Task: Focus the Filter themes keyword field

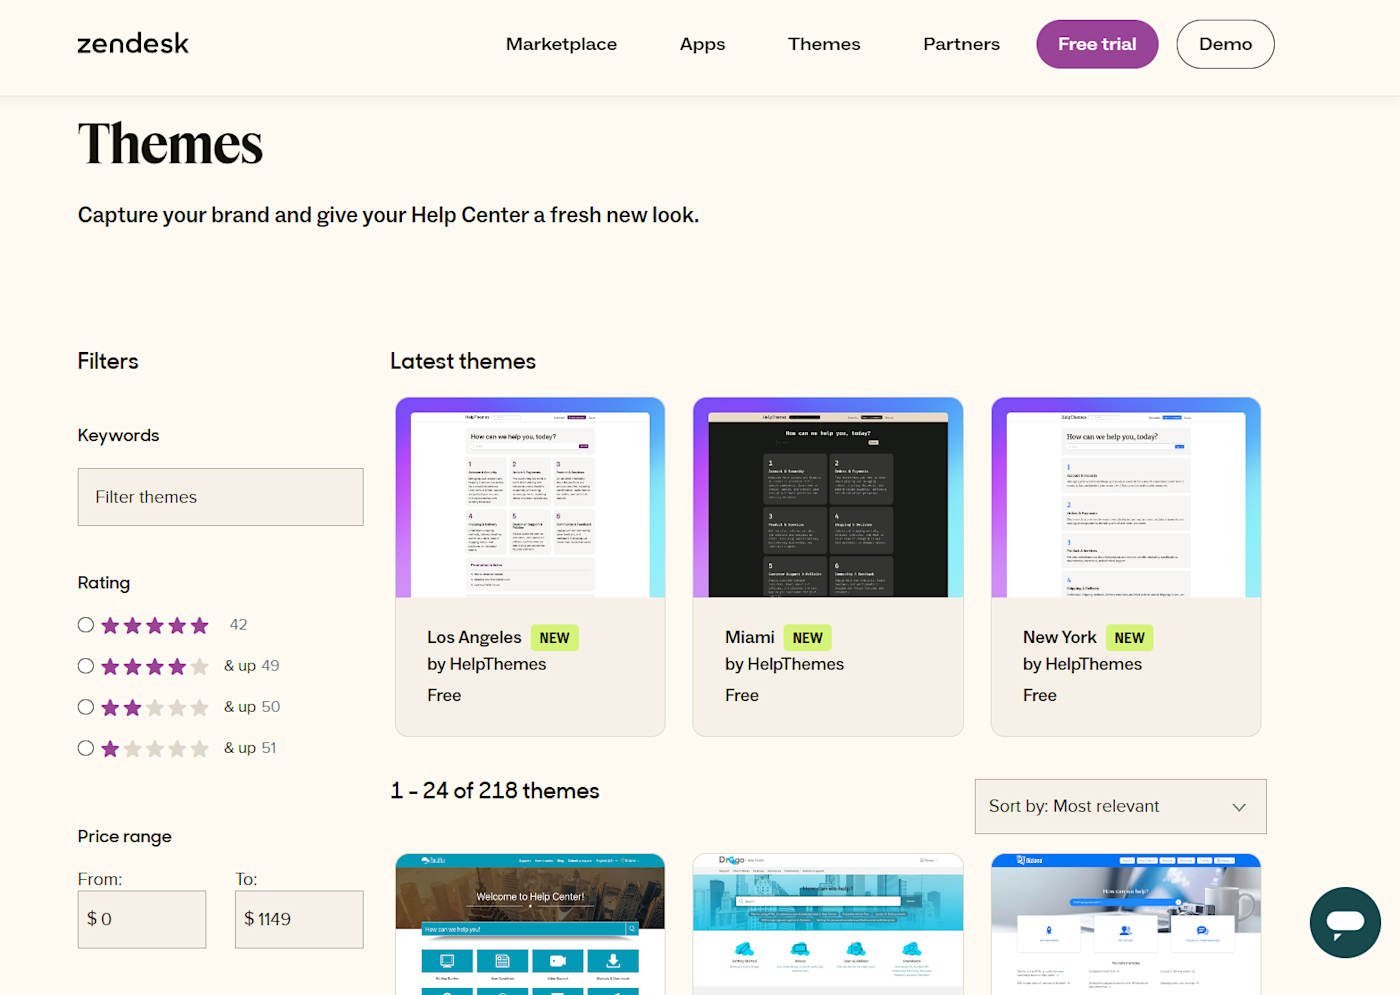Action: [221, 497]
